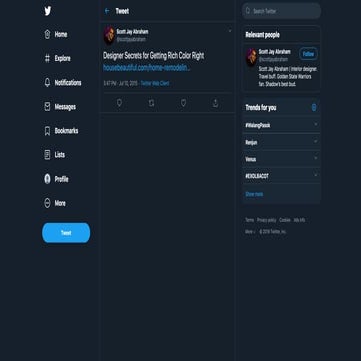Open Trends for you settings gear
The height and width of the screenshot is (361, 361).
[314, 107]
